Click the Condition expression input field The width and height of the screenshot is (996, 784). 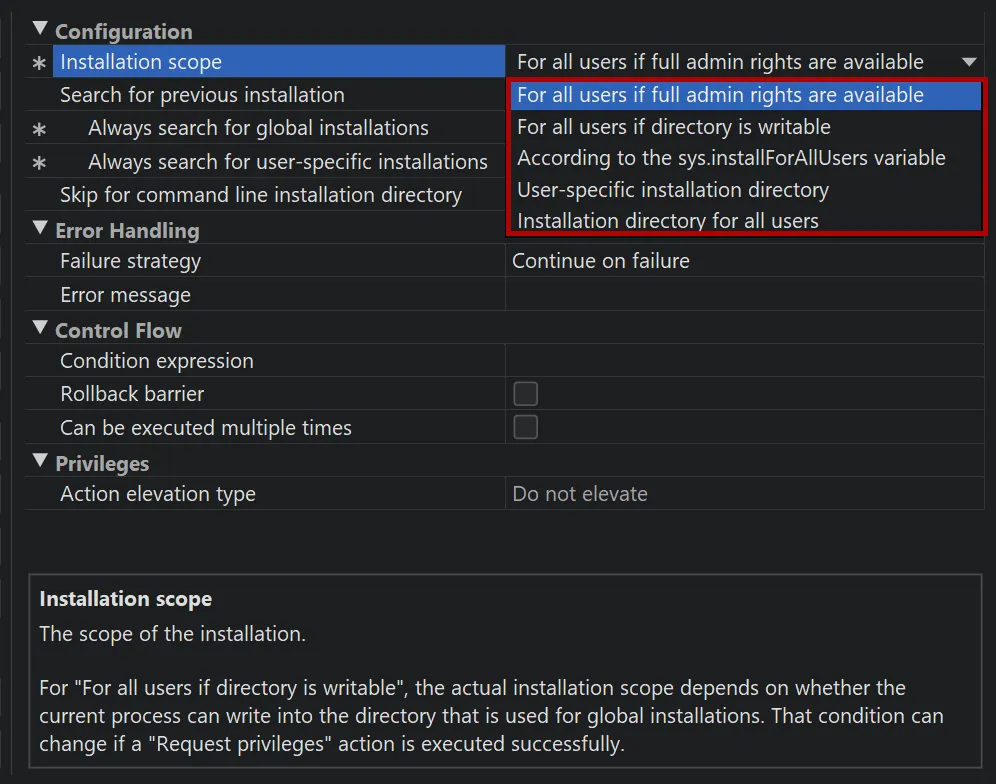coord(744,361)
